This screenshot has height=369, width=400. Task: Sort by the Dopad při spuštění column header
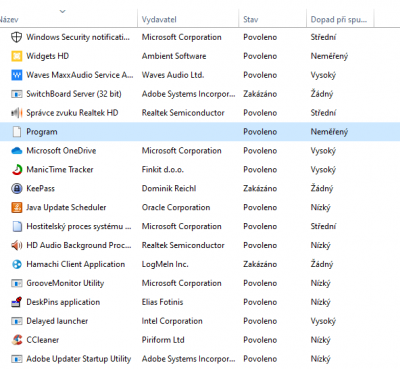(x=339, y=20)
